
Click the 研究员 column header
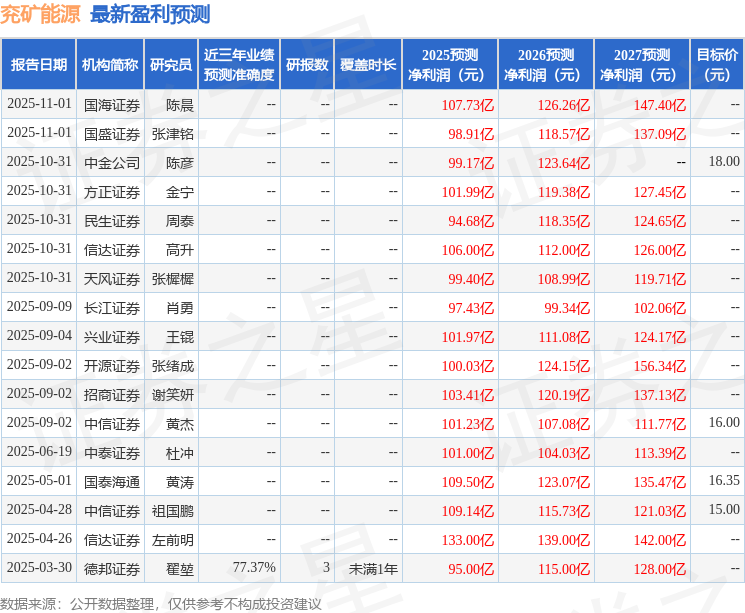coord(171,64)
